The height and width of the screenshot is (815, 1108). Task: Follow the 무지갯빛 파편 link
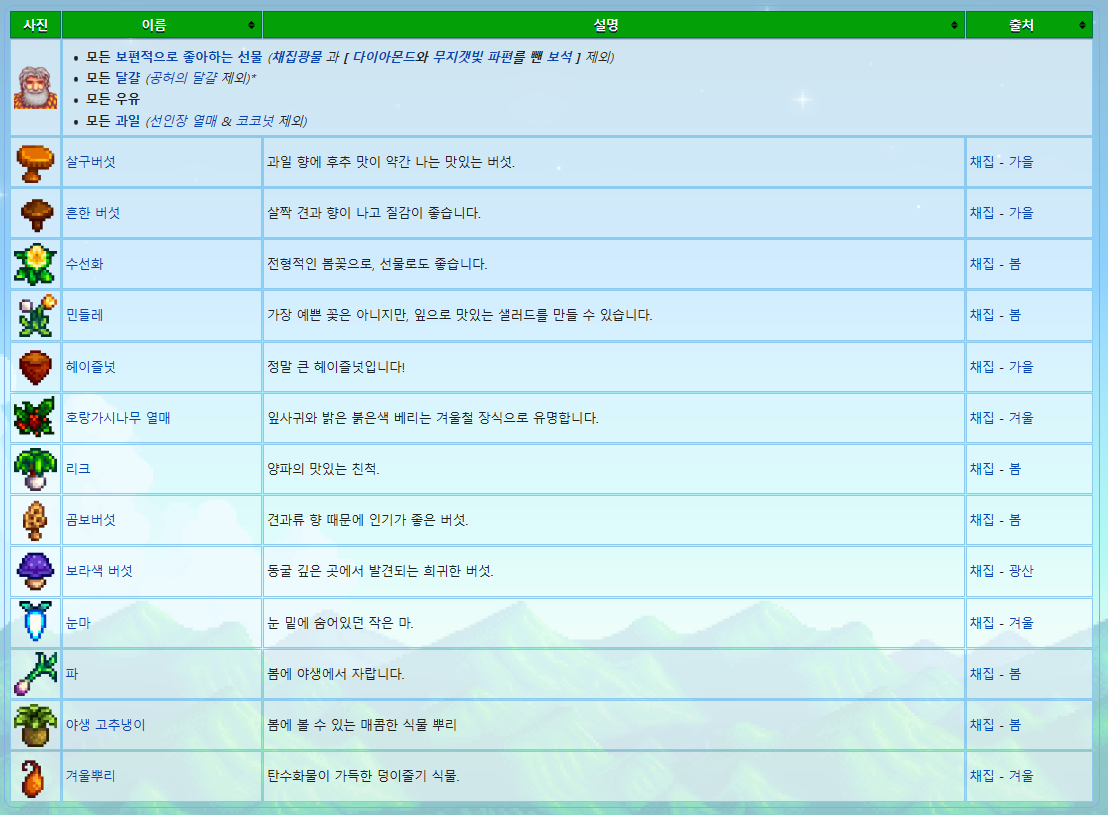pyautogui.click(x=473, y=57)
